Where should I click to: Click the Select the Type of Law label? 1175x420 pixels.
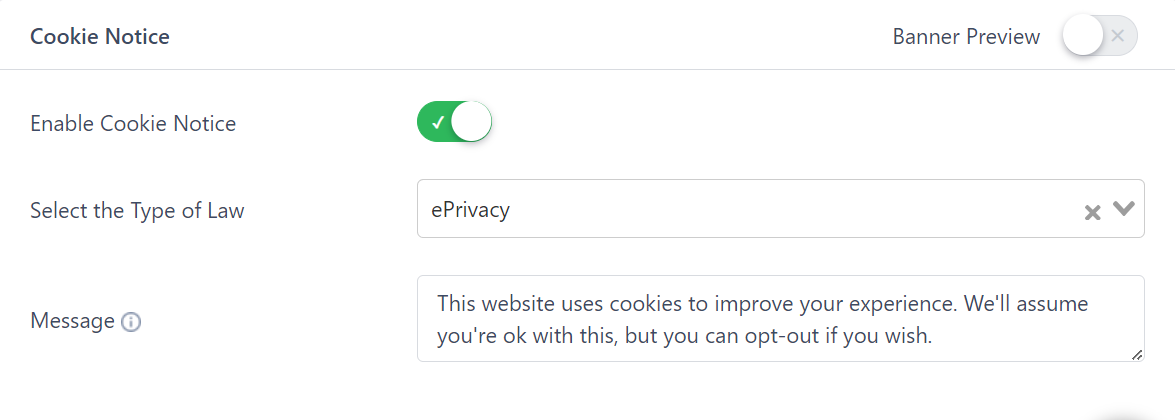[x=137, y=209]
